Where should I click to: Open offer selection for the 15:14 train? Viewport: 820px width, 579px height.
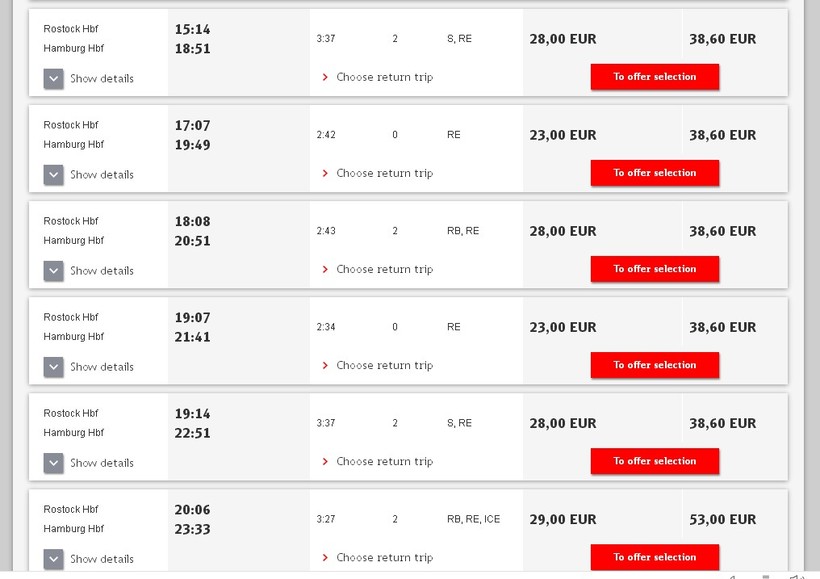654,77
